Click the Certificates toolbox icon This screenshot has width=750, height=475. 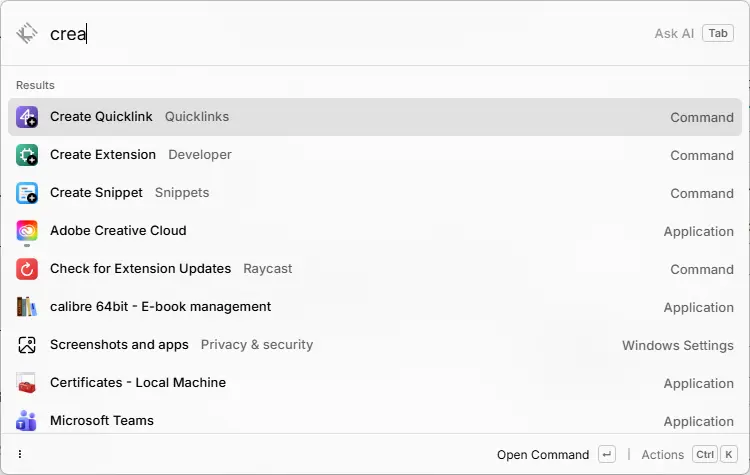(x=27, y=383)
